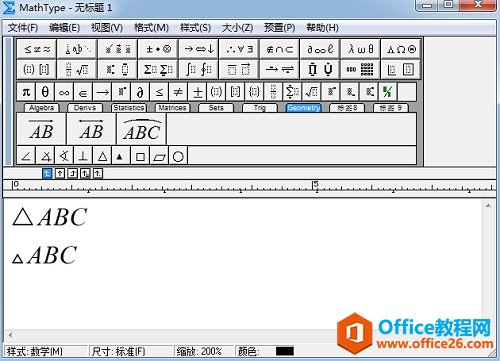Switch to the Algebra tab
The height and width of the screenshot is (361, 500).
(41, 108)
